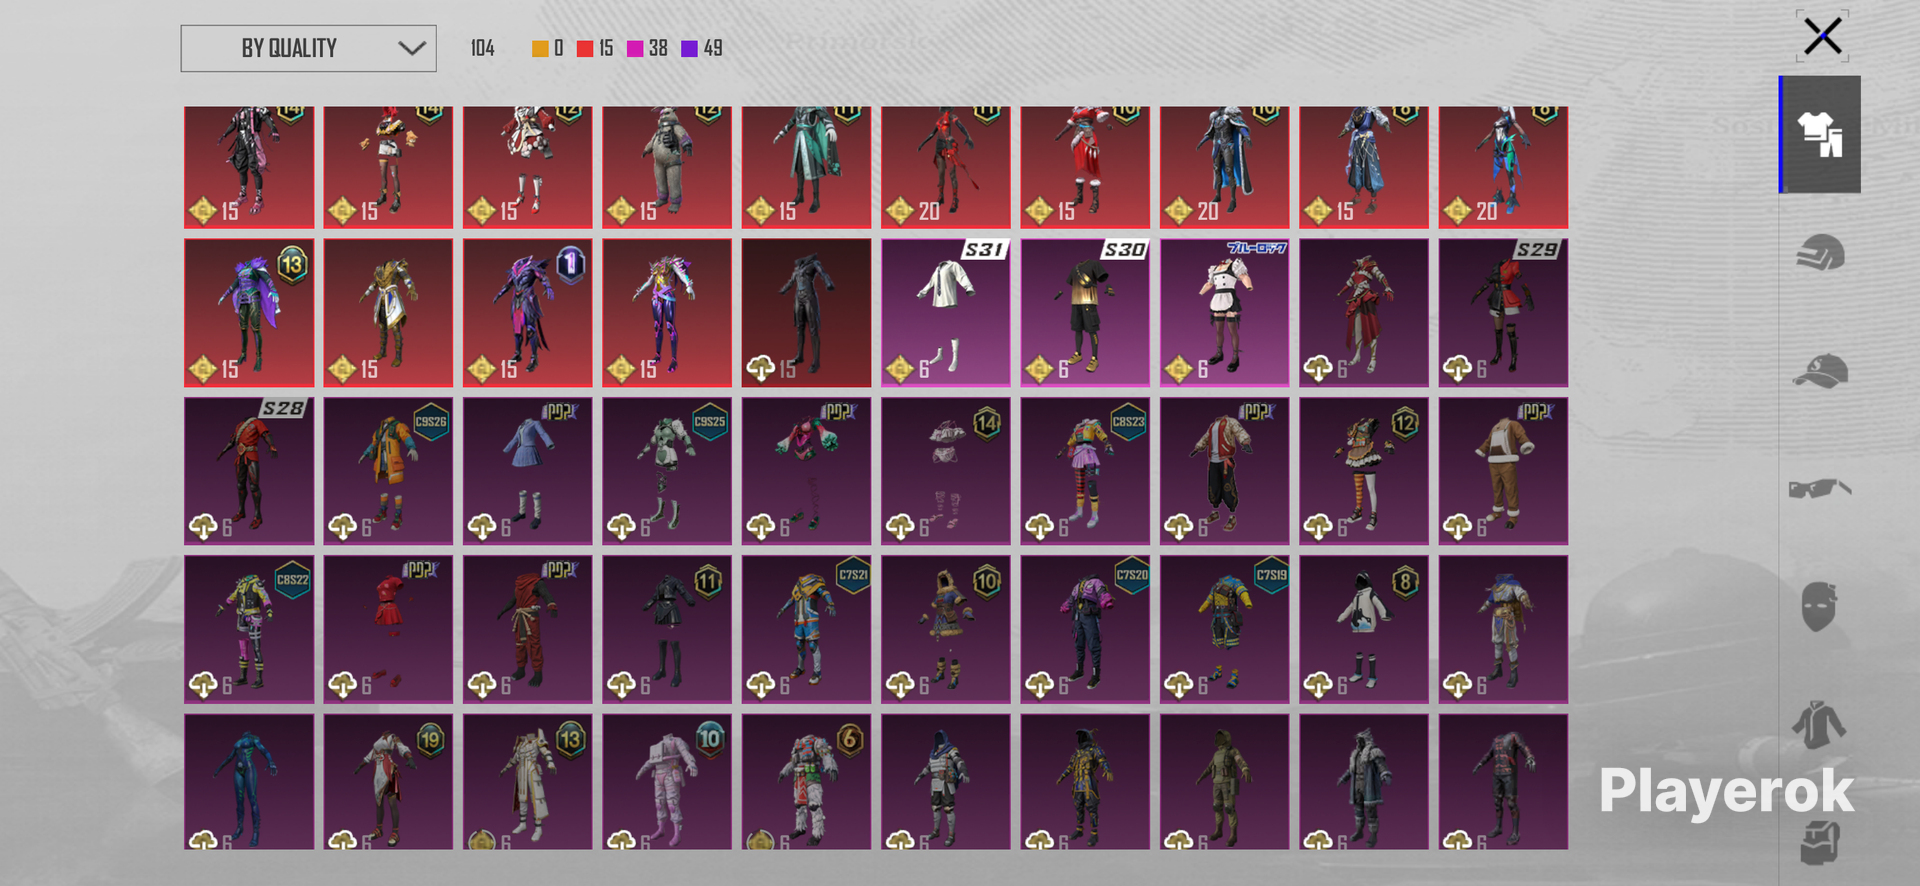Select the S28 red outfit
Image resolution: width=1920 pixels, height=886 pixels.
point(249,471)
